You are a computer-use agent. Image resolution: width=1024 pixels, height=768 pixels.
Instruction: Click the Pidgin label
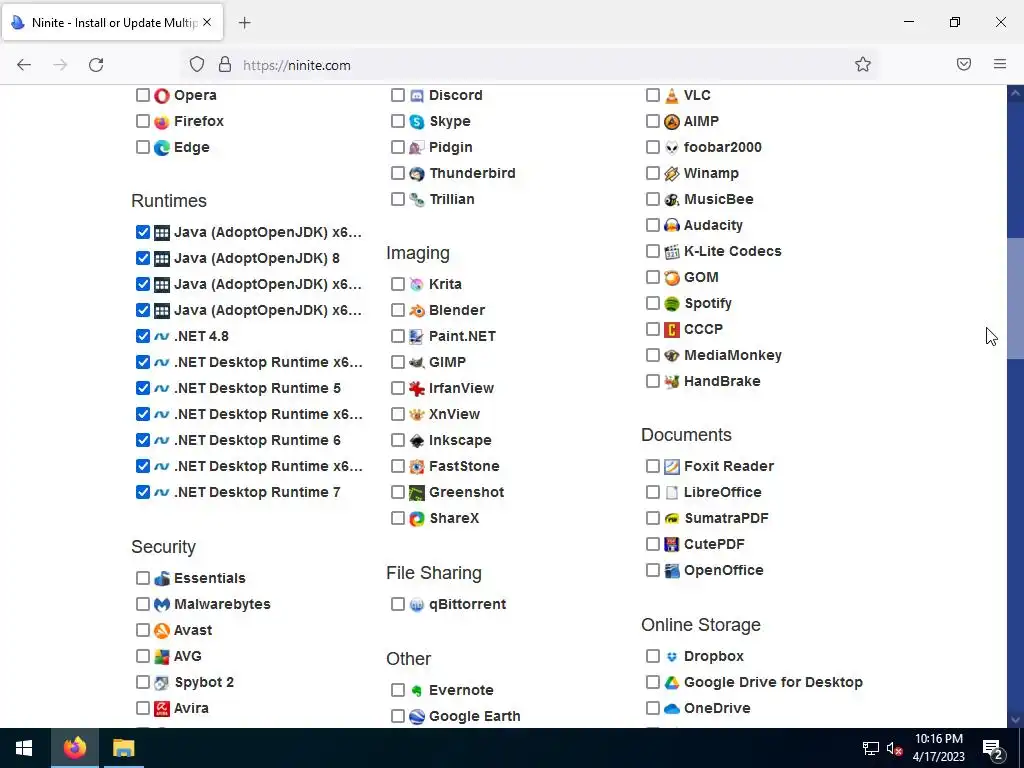pyautogui.click(x=450, y=147)
